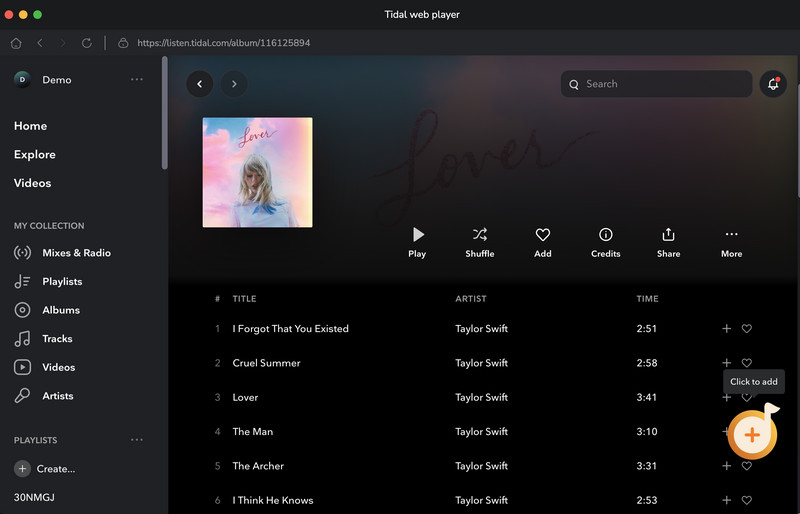Add I Think He Knows to playlist
This screenshot has width=800, height=514.
[x=727, y=500]
